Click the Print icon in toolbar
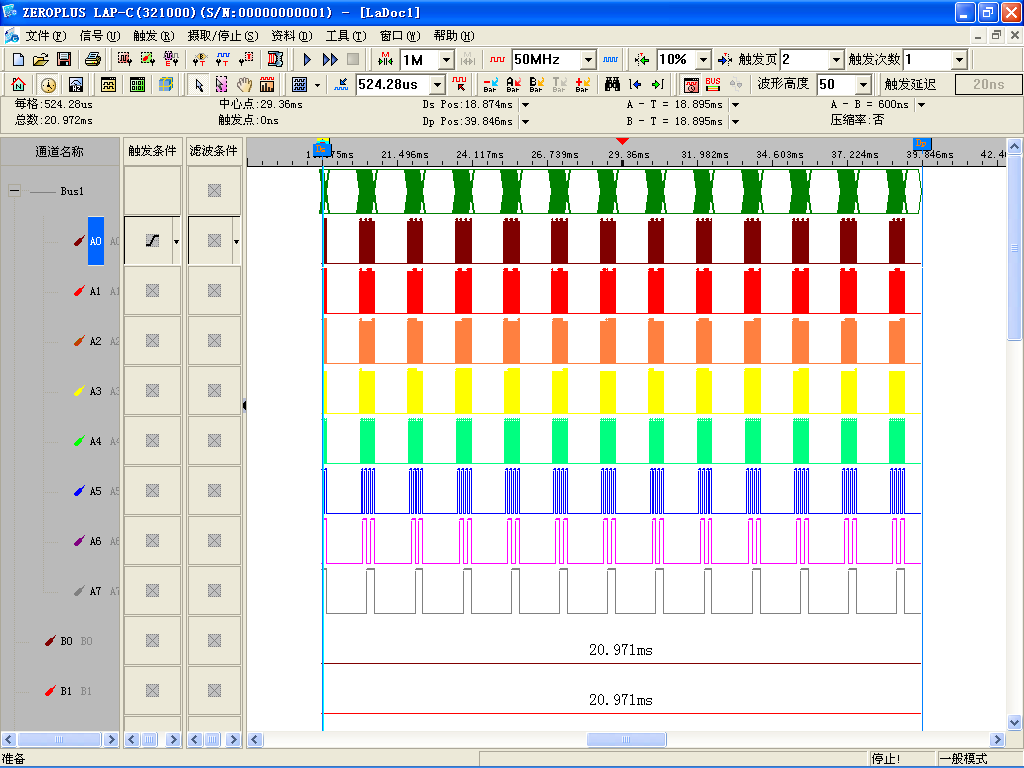This screenshot has height=768, width=1024. (x=91, y=60)
